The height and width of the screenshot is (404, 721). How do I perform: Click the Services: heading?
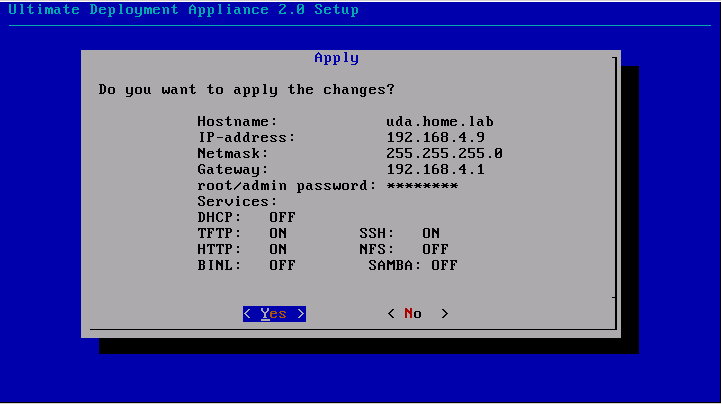click(x=237, y=202)
